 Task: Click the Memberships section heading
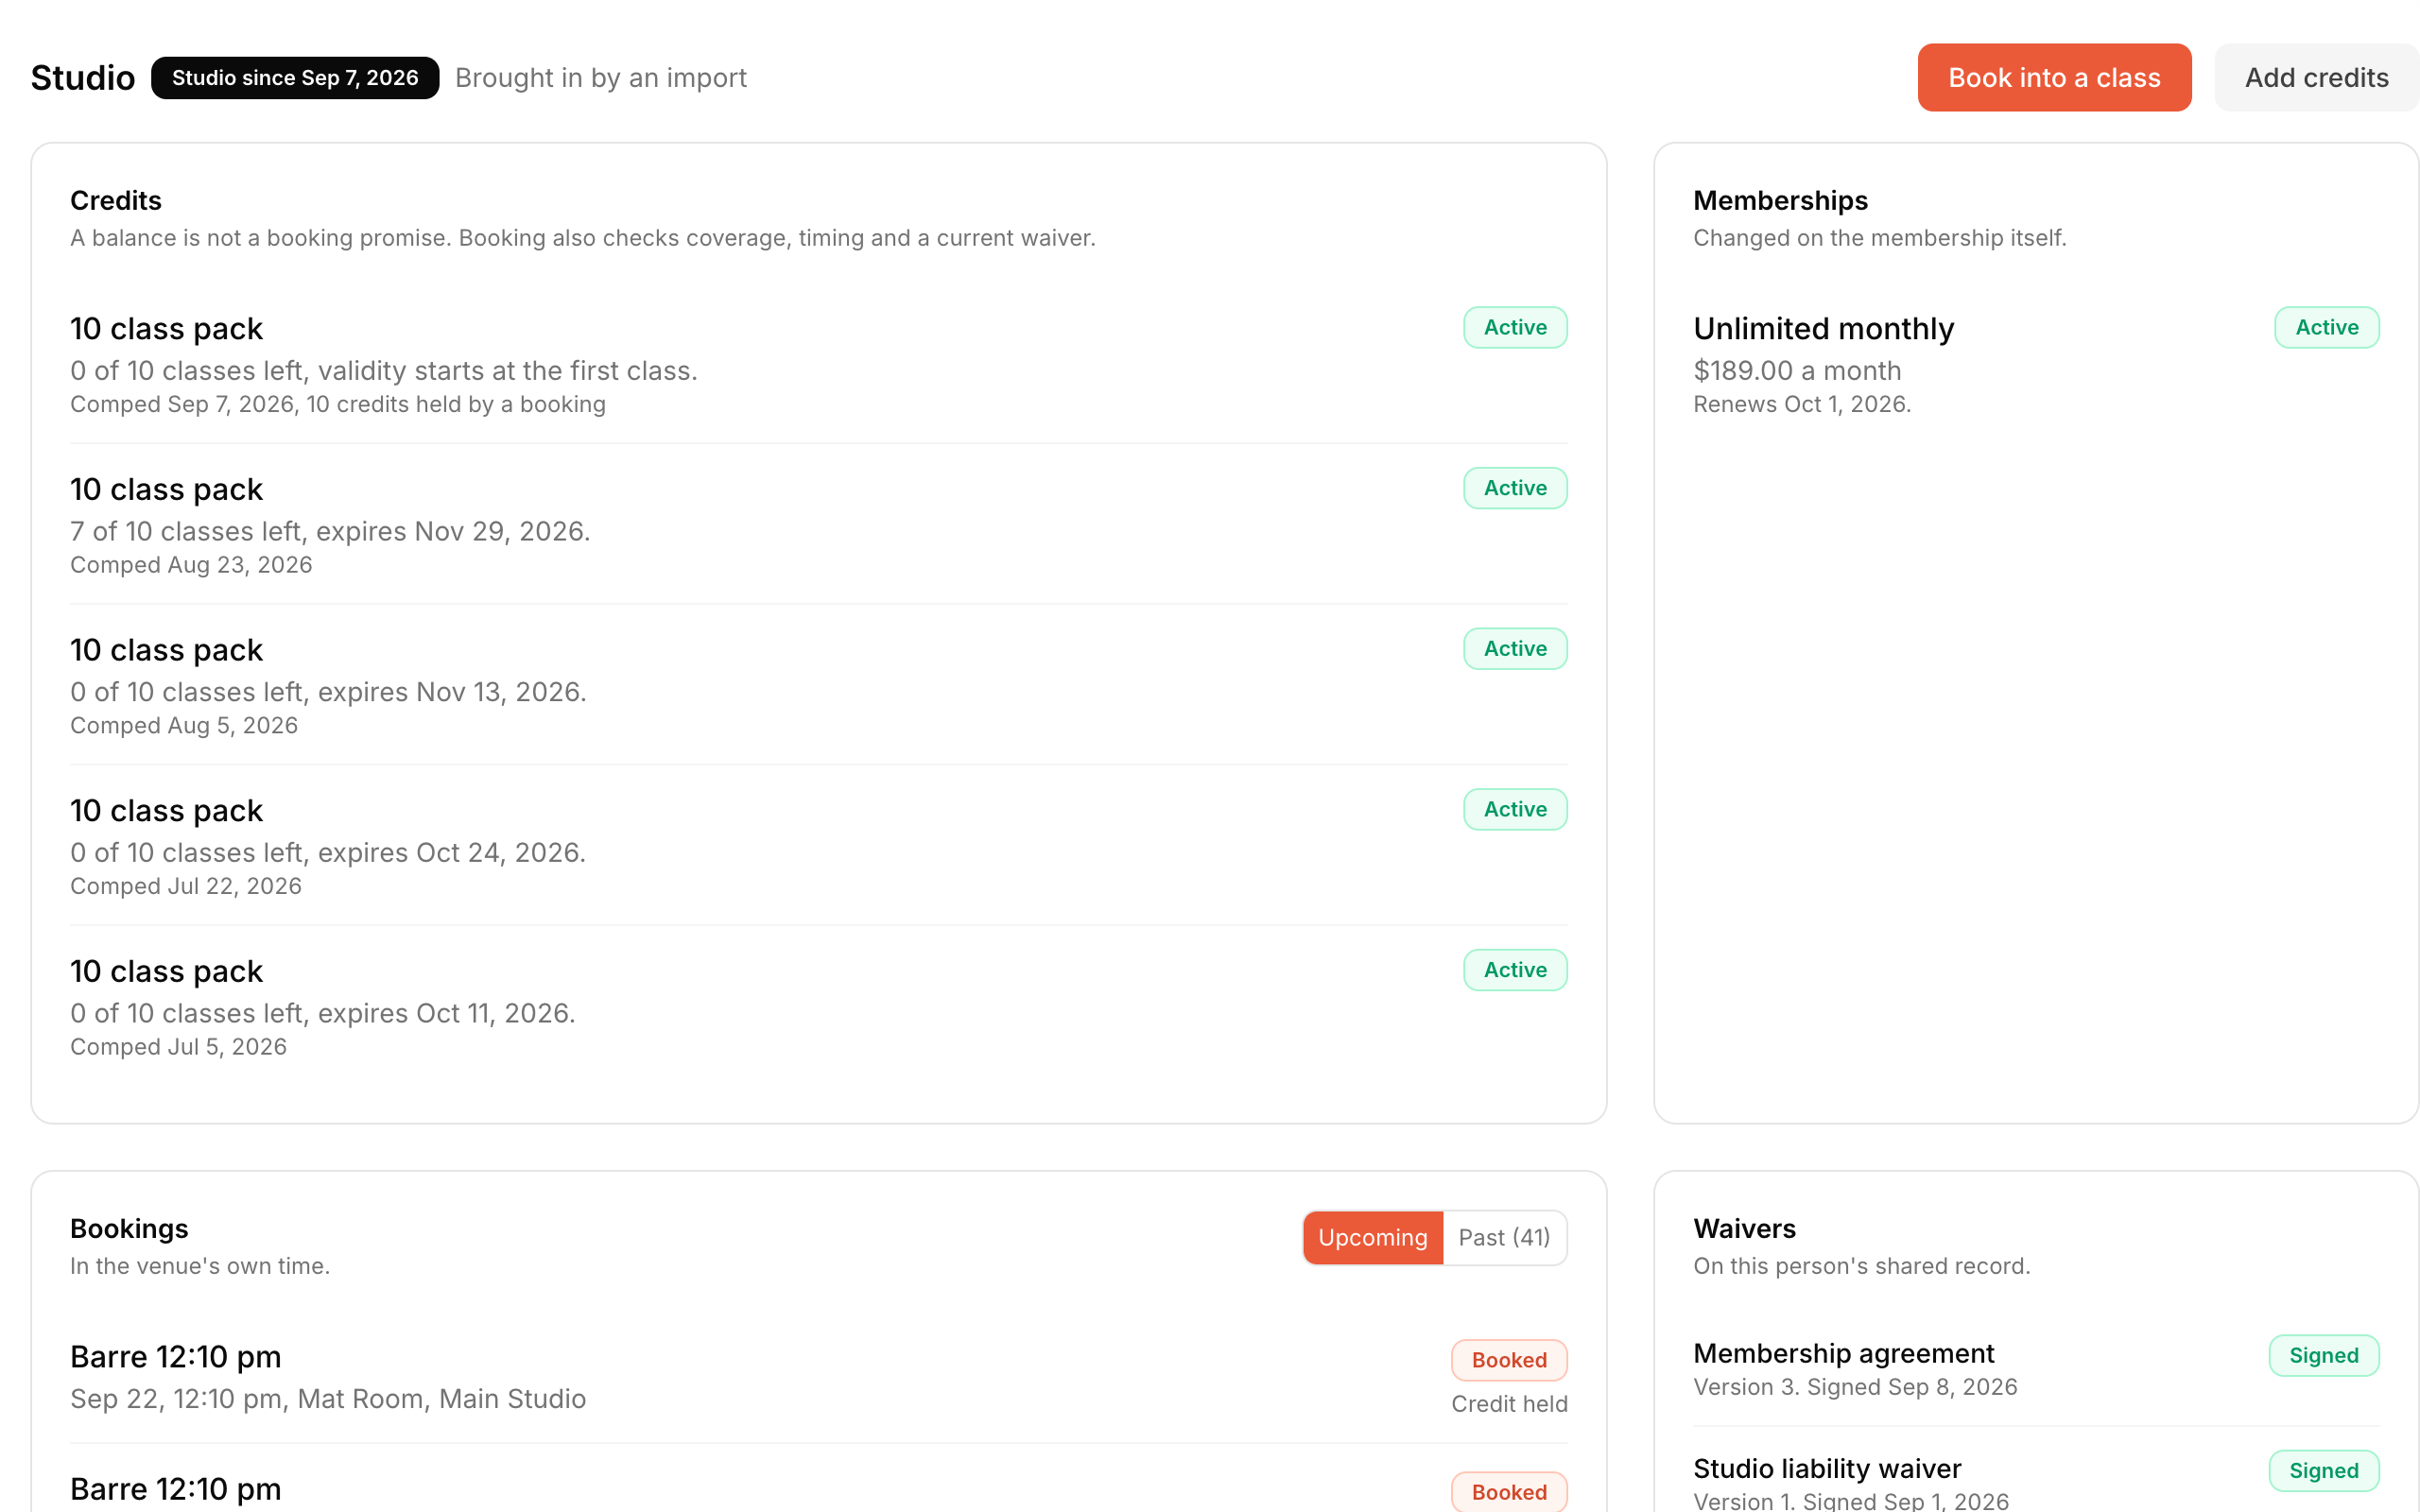pos(1780,200)
